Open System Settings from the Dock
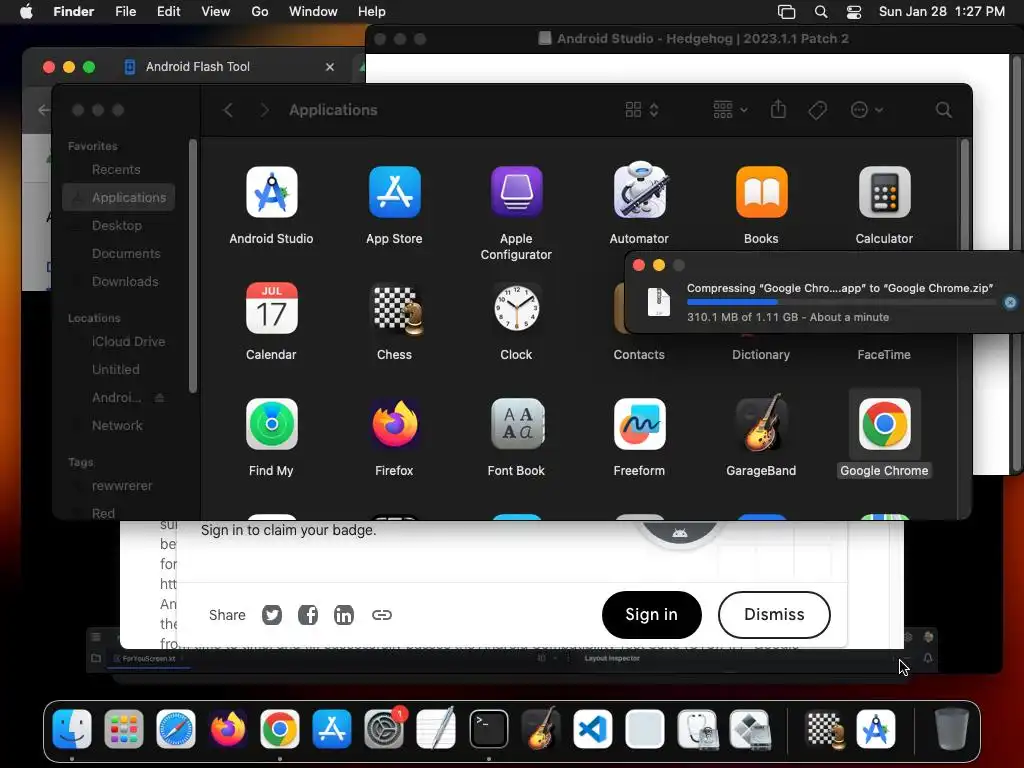 (x=384, y=729)
